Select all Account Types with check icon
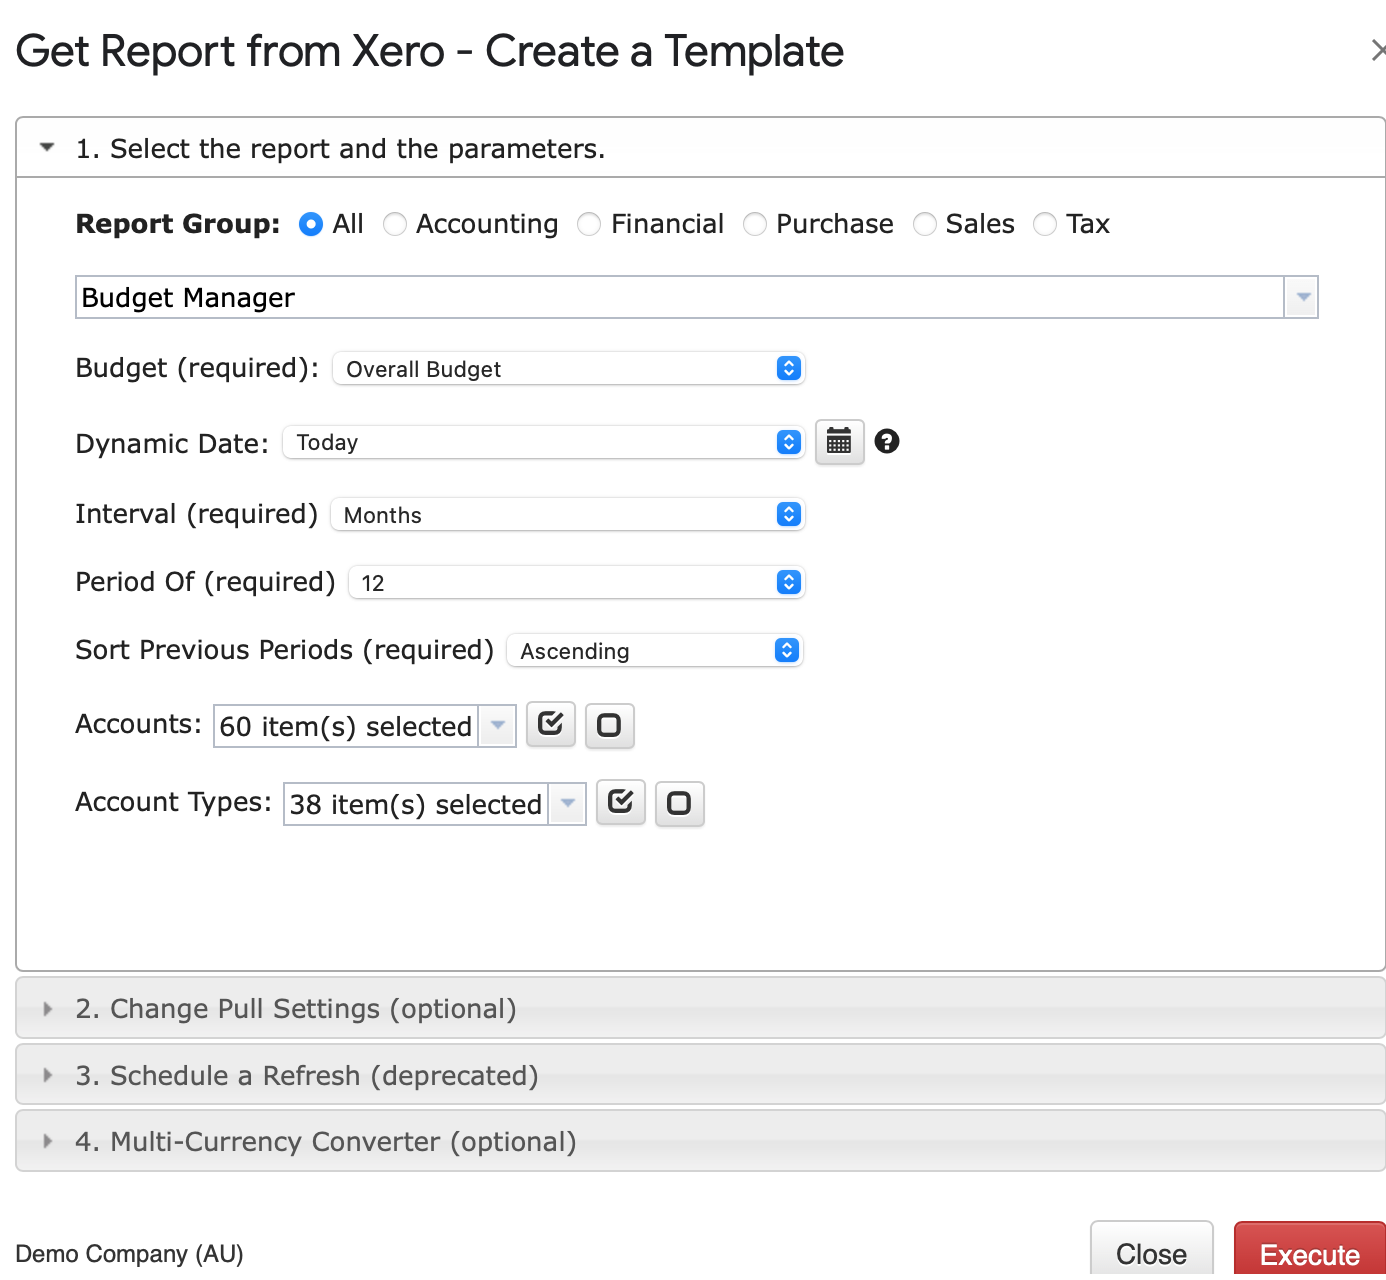Screen dimensions: 1386x1280 pos(621,802)
